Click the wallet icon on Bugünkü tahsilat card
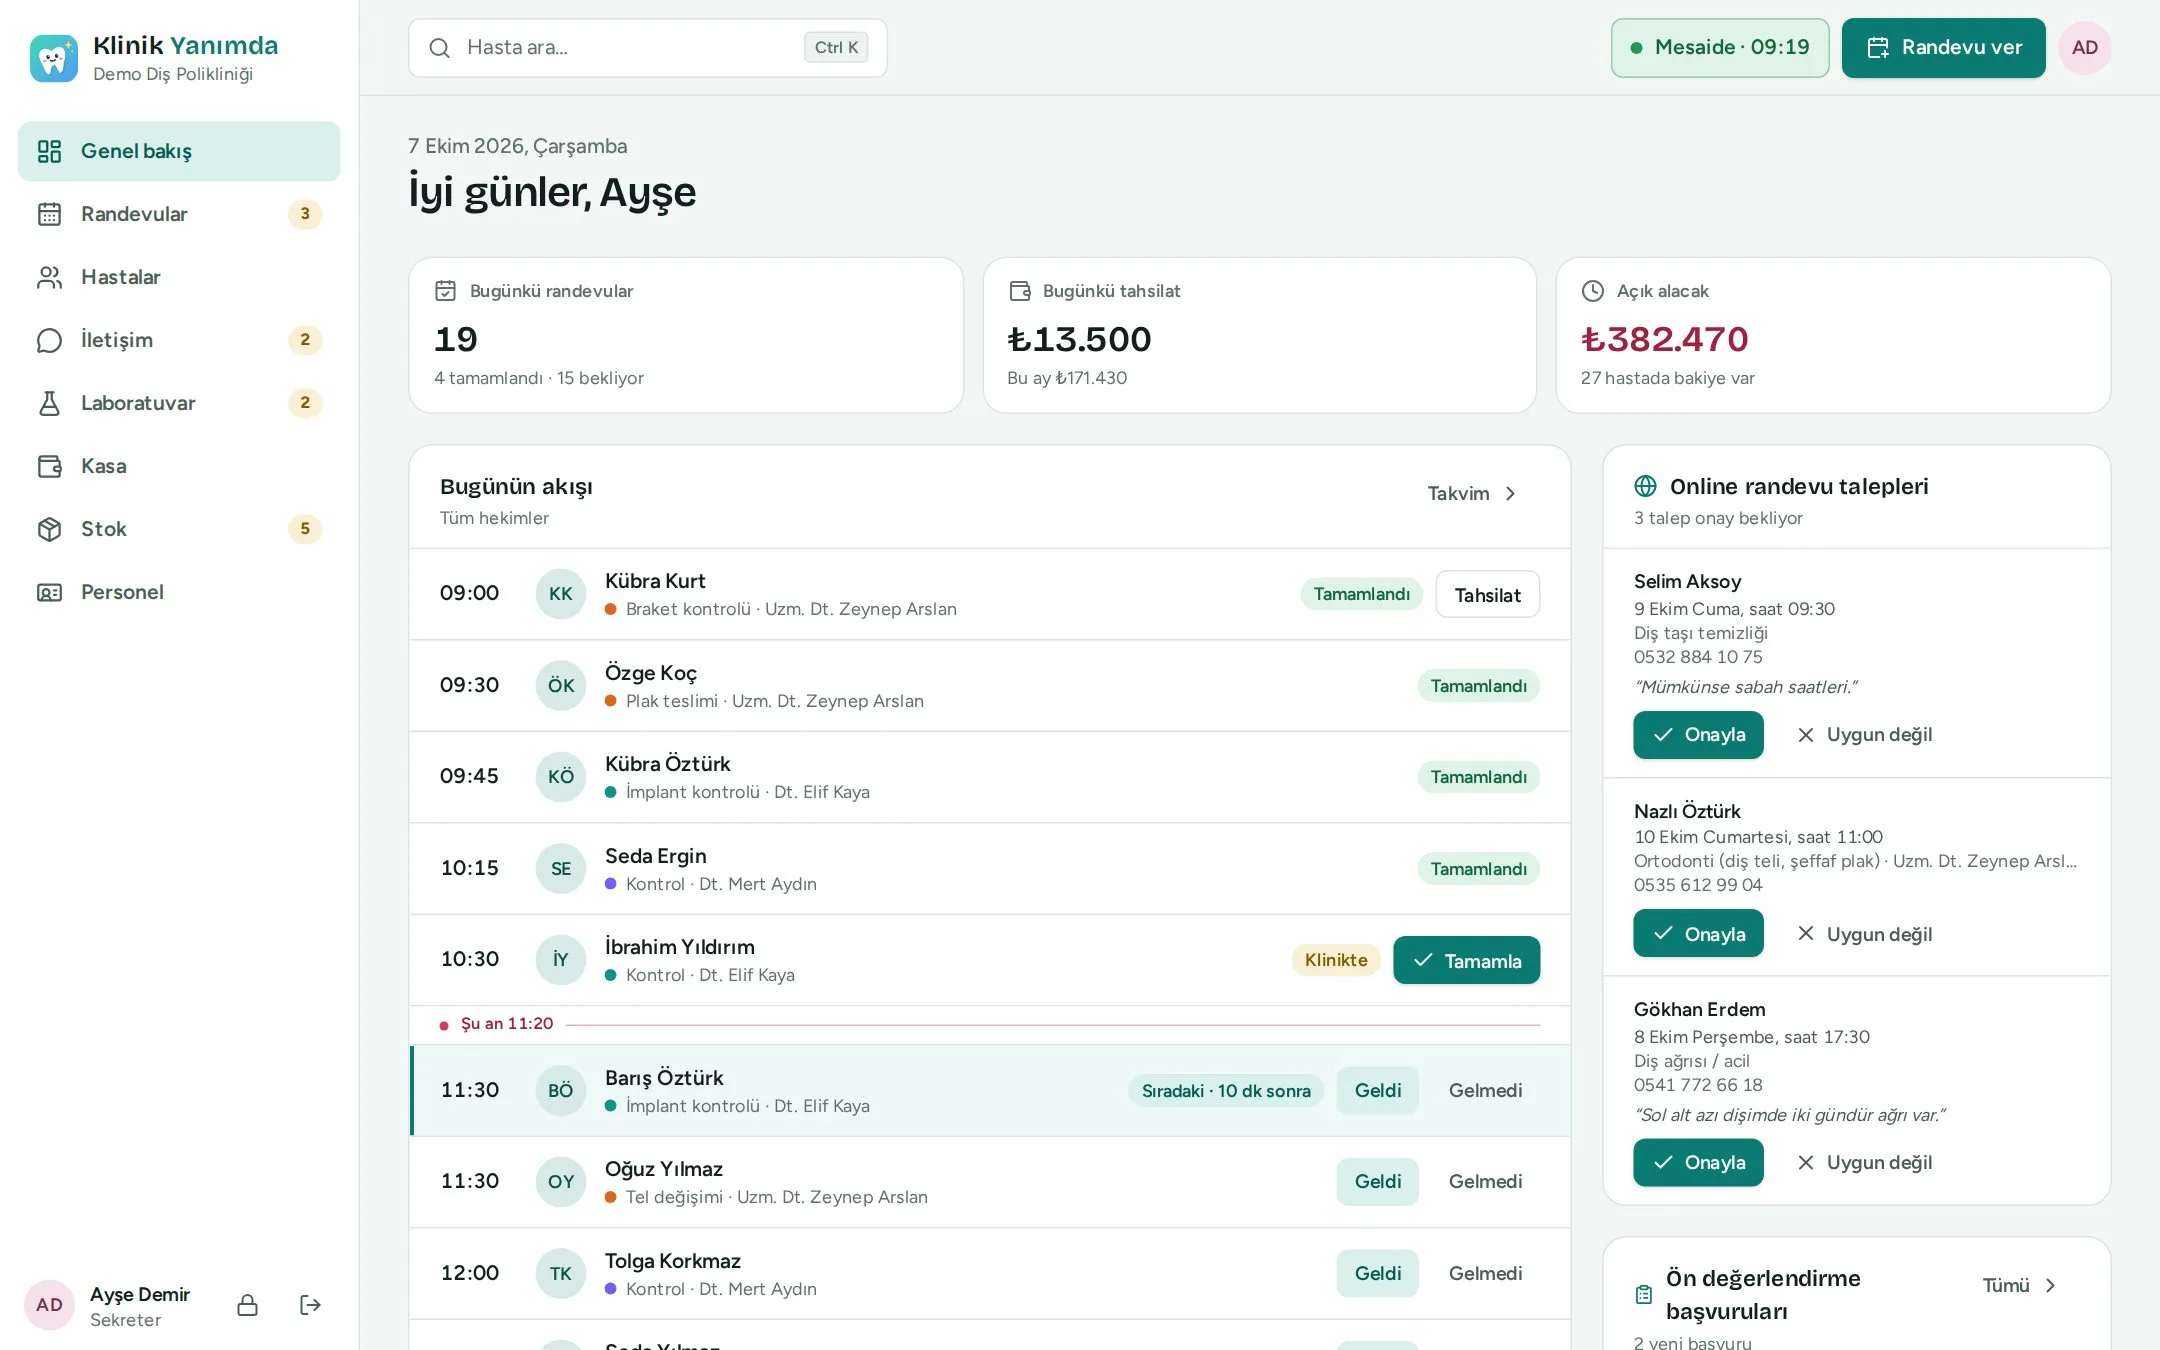2160x1350 pixels. [1019, 291]
